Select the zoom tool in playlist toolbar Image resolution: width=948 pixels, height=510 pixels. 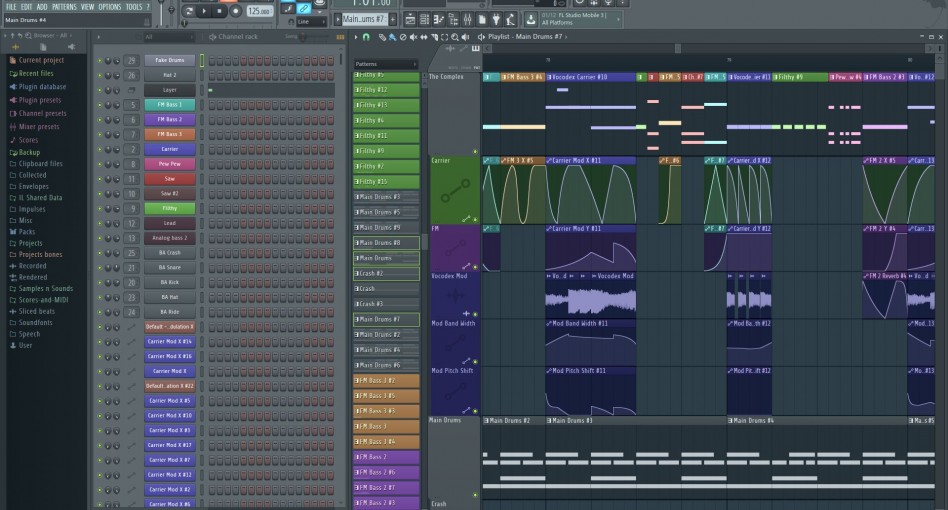(x=452, y=37)
